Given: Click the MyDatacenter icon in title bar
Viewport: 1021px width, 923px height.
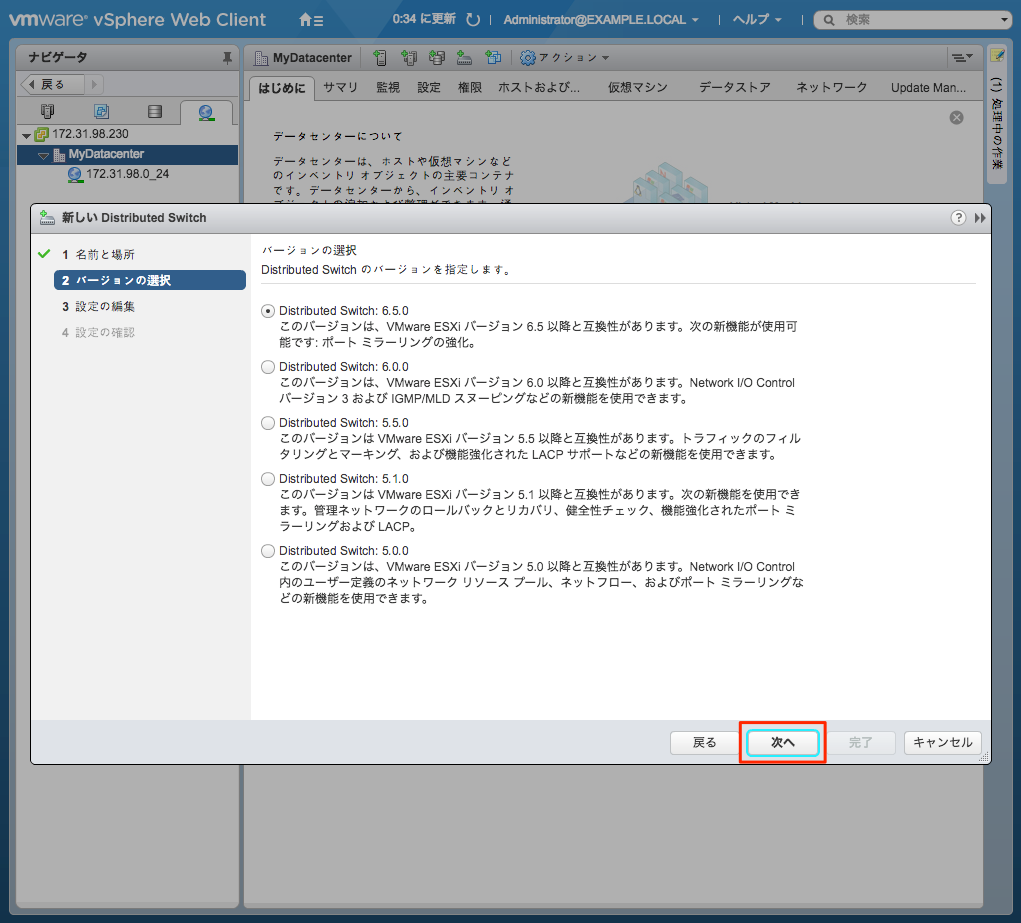Looking at the screenshot, I should 261,58.
